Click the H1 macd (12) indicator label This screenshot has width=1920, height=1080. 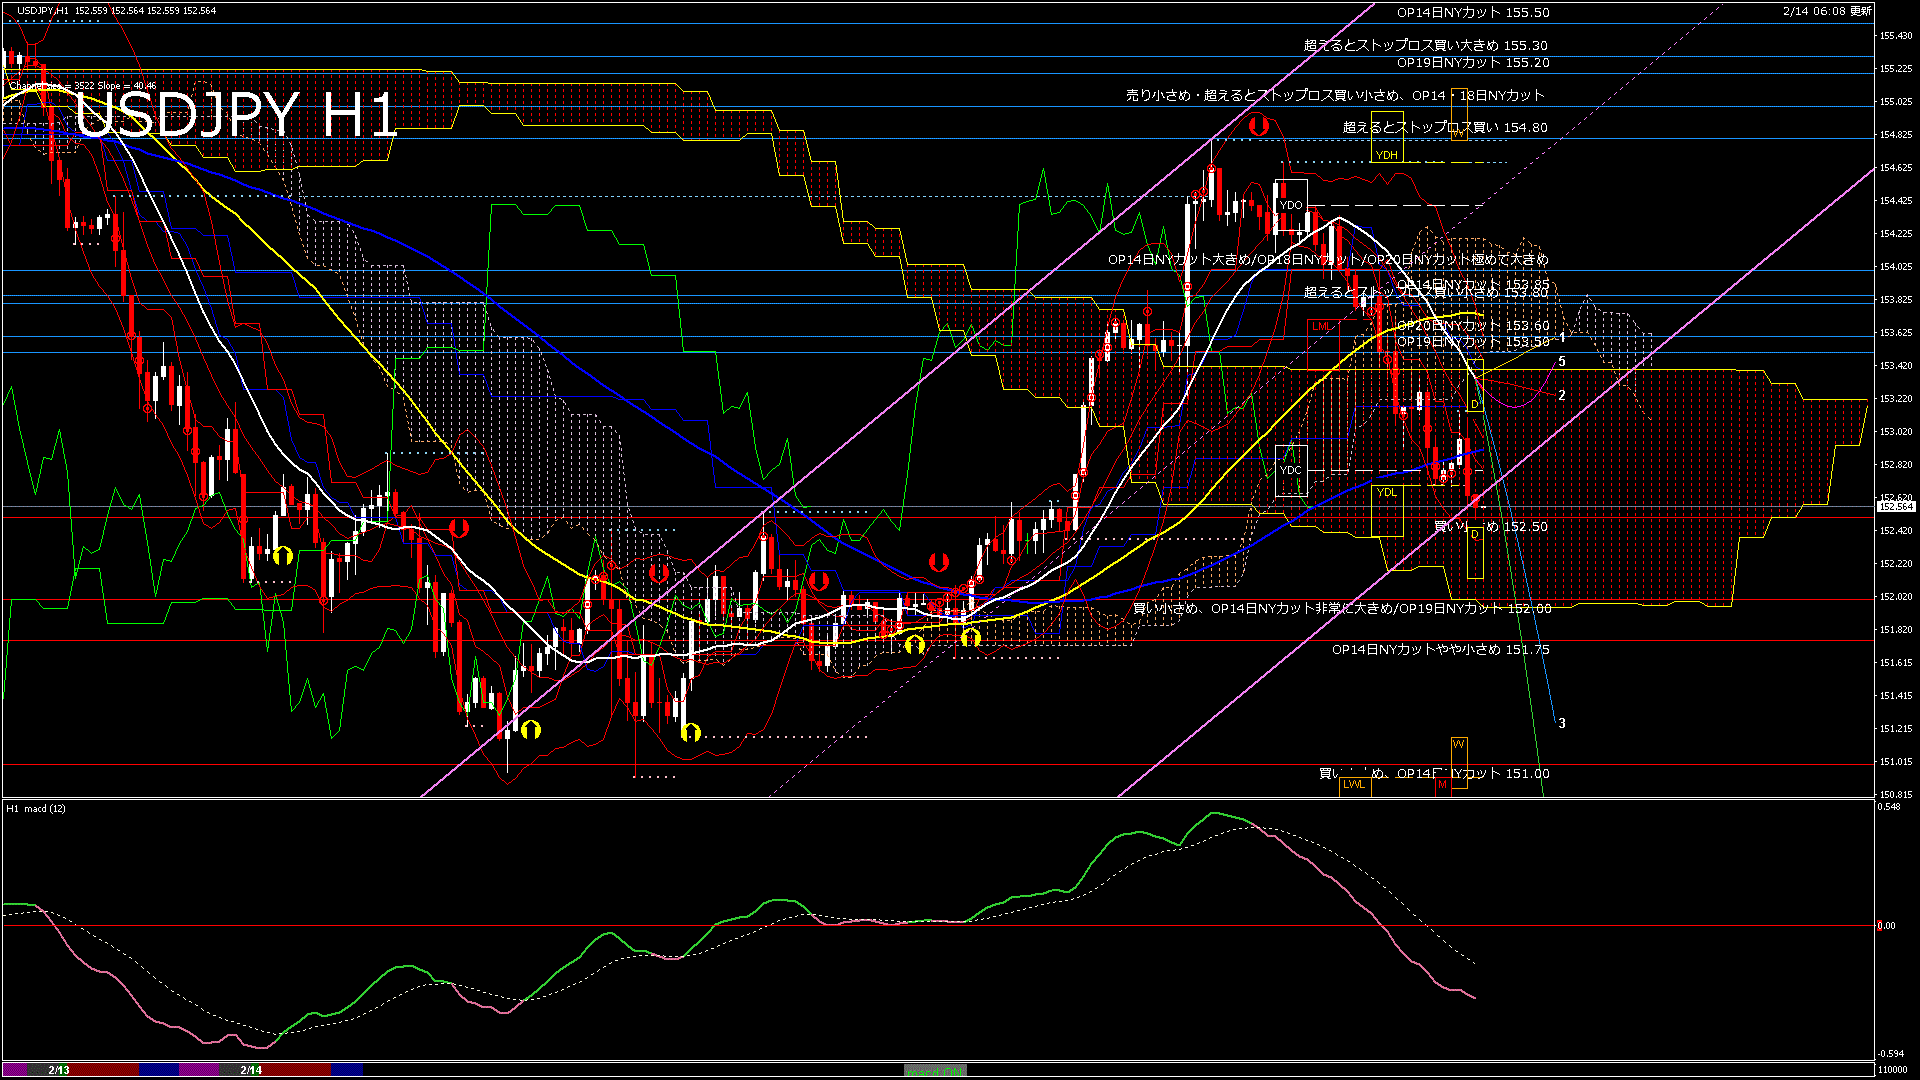pyautogui.click(x=36, y=808)
